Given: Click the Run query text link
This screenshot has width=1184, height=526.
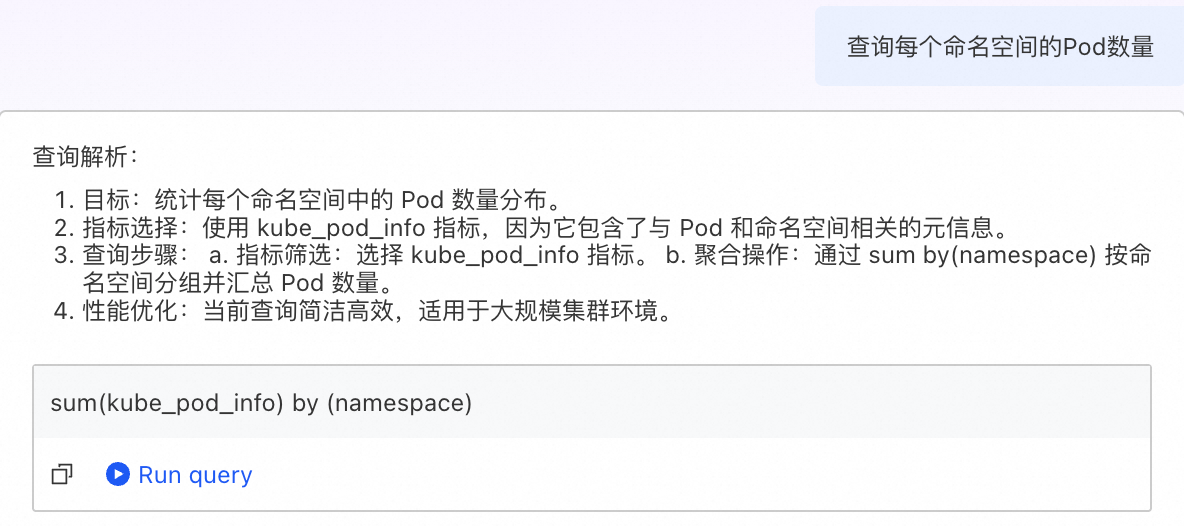Looking at the screenshot, I should point(195,475).
